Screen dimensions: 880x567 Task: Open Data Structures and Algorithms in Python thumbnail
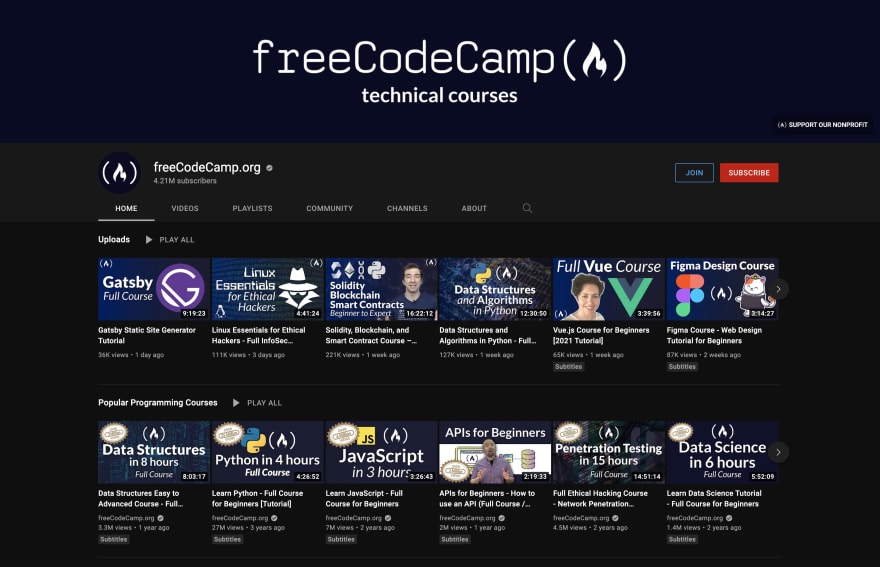point(495,289)
